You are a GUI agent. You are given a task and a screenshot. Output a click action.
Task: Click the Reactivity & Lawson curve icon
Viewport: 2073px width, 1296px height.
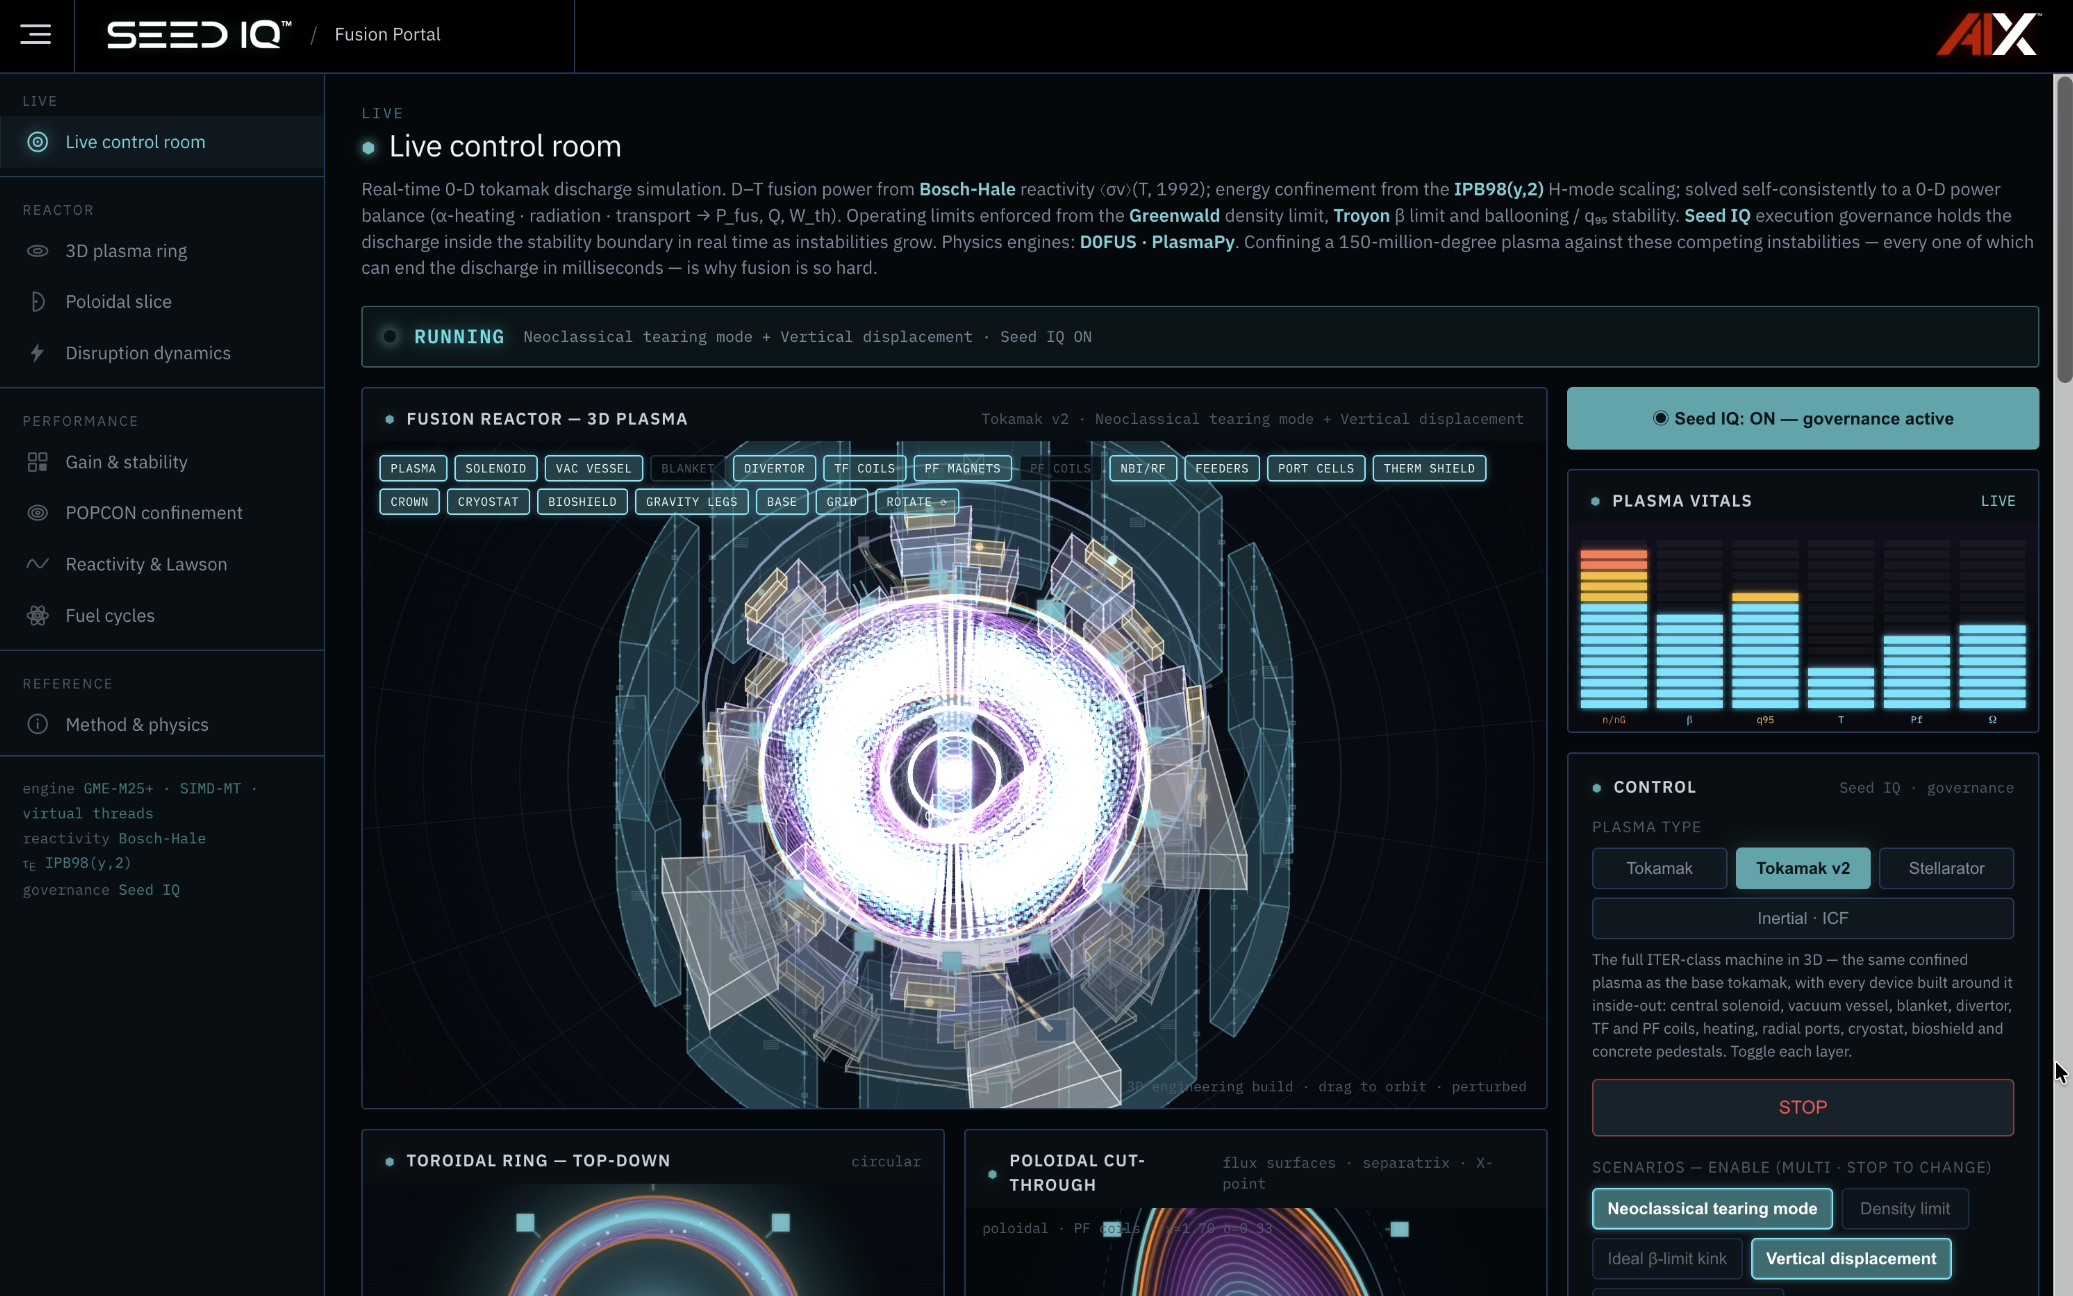38,564
